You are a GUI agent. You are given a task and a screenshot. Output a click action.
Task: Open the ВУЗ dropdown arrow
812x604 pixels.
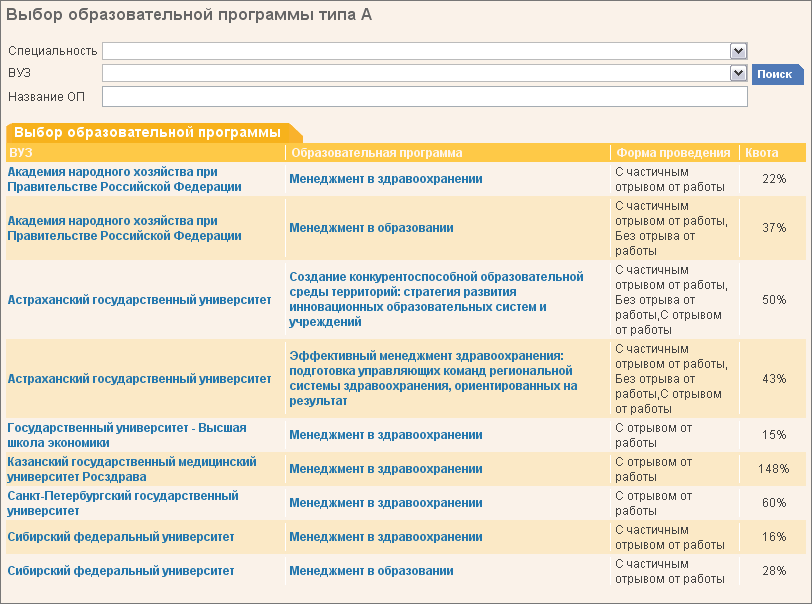[738, 73]
